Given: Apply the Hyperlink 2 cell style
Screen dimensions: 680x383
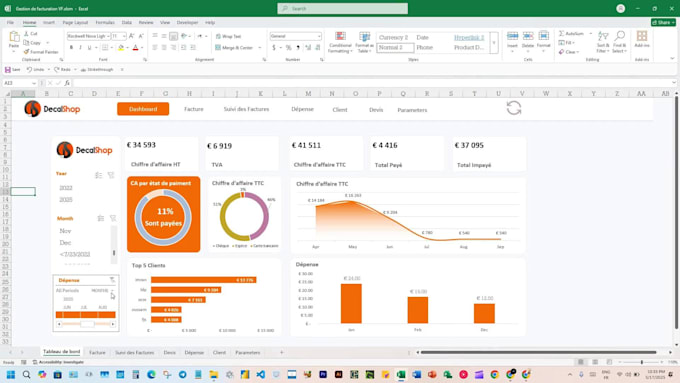Looking at the screenshot, I should tap(469, 38).
